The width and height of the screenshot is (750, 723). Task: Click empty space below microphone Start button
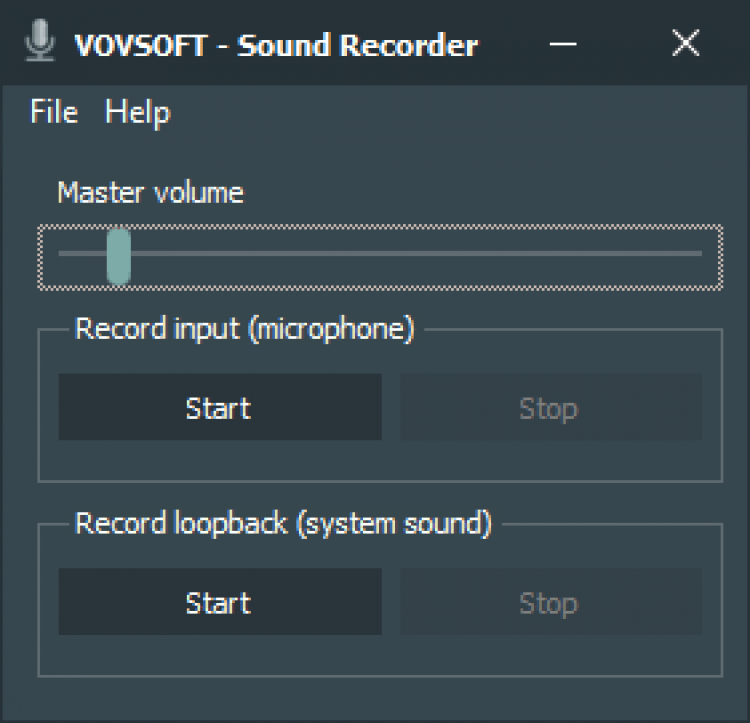point(219,460)
